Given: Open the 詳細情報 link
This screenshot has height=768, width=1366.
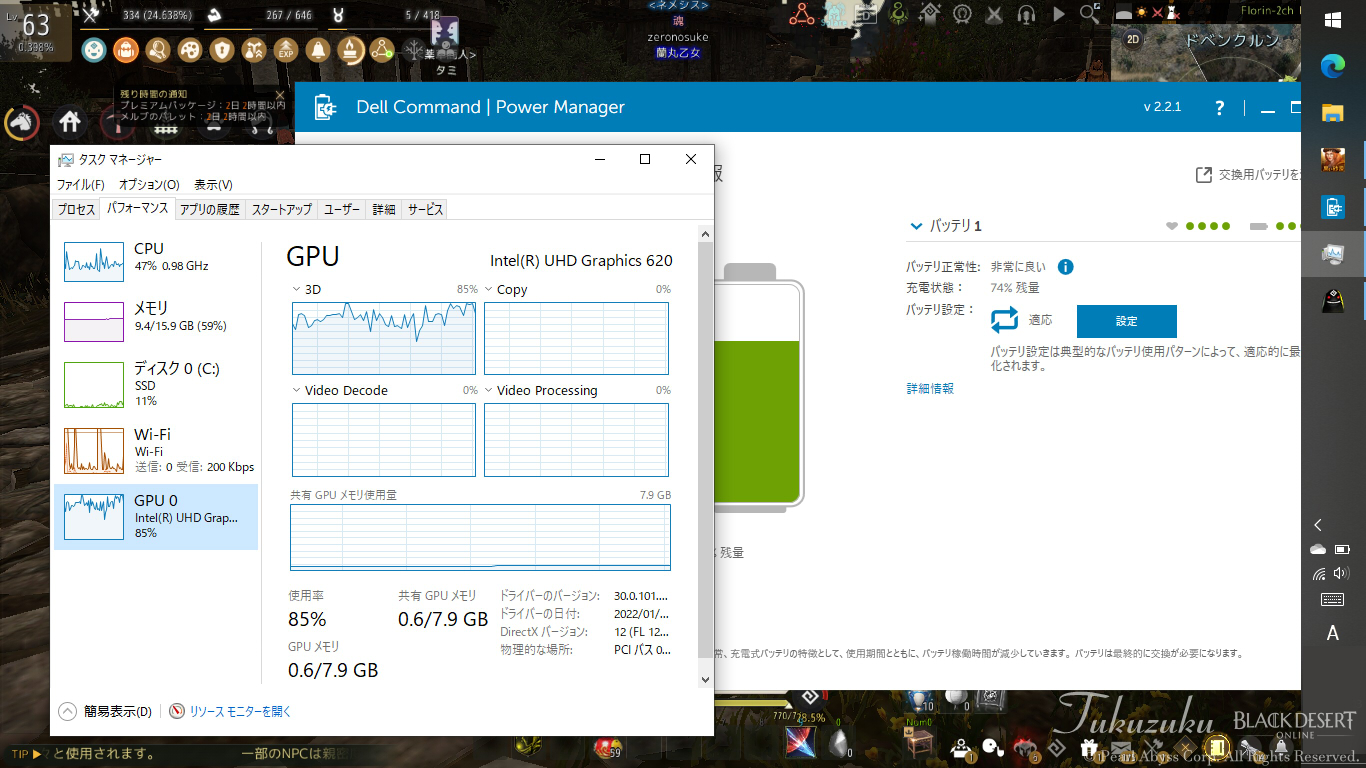Looking at the screenshot, I should click(930, 388).
